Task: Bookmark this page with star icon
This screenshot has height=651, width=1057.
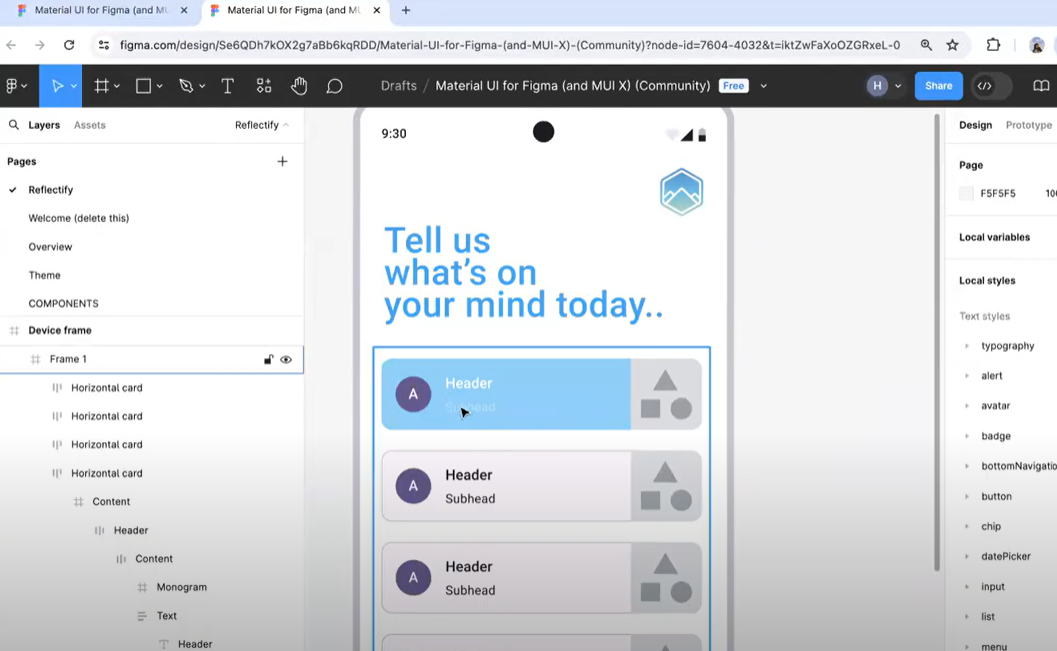Action: (952, 45)
